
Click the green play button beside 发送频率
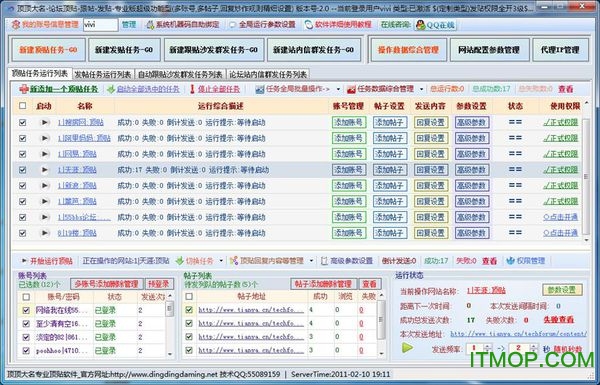pos(408,347)
